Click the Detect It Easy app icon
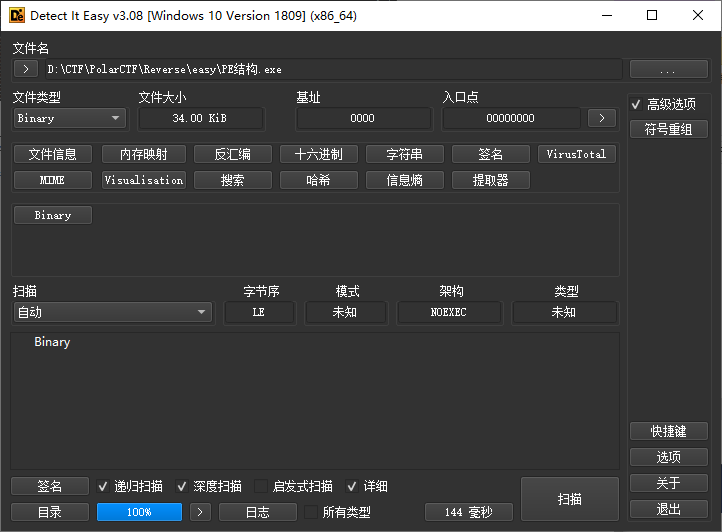The width and height of the screenshot is (722, 532). point(17,15)
